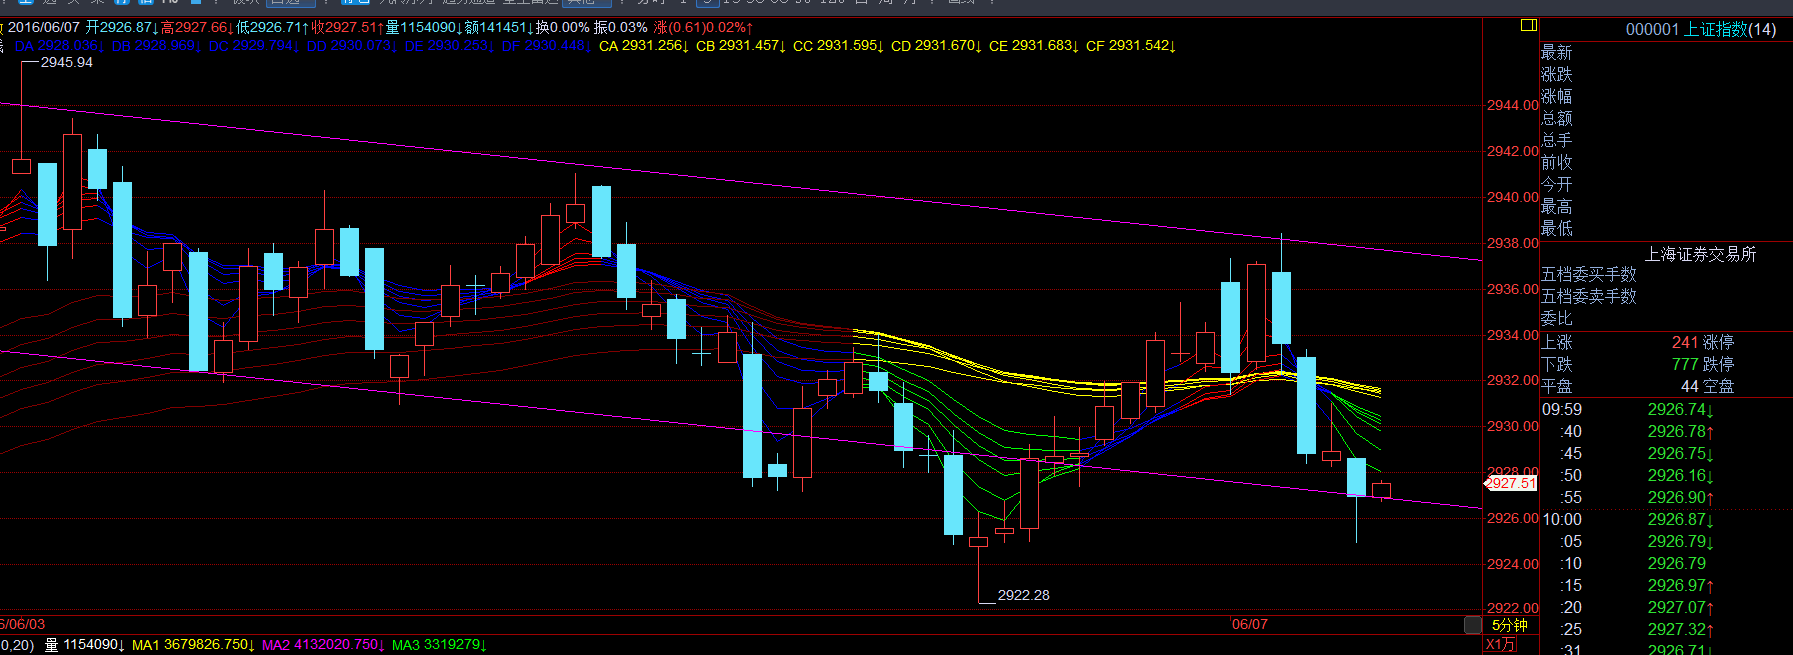1793x655 pixels.
Task: Select the yellow CA indicator value
Action: point(643,46)
